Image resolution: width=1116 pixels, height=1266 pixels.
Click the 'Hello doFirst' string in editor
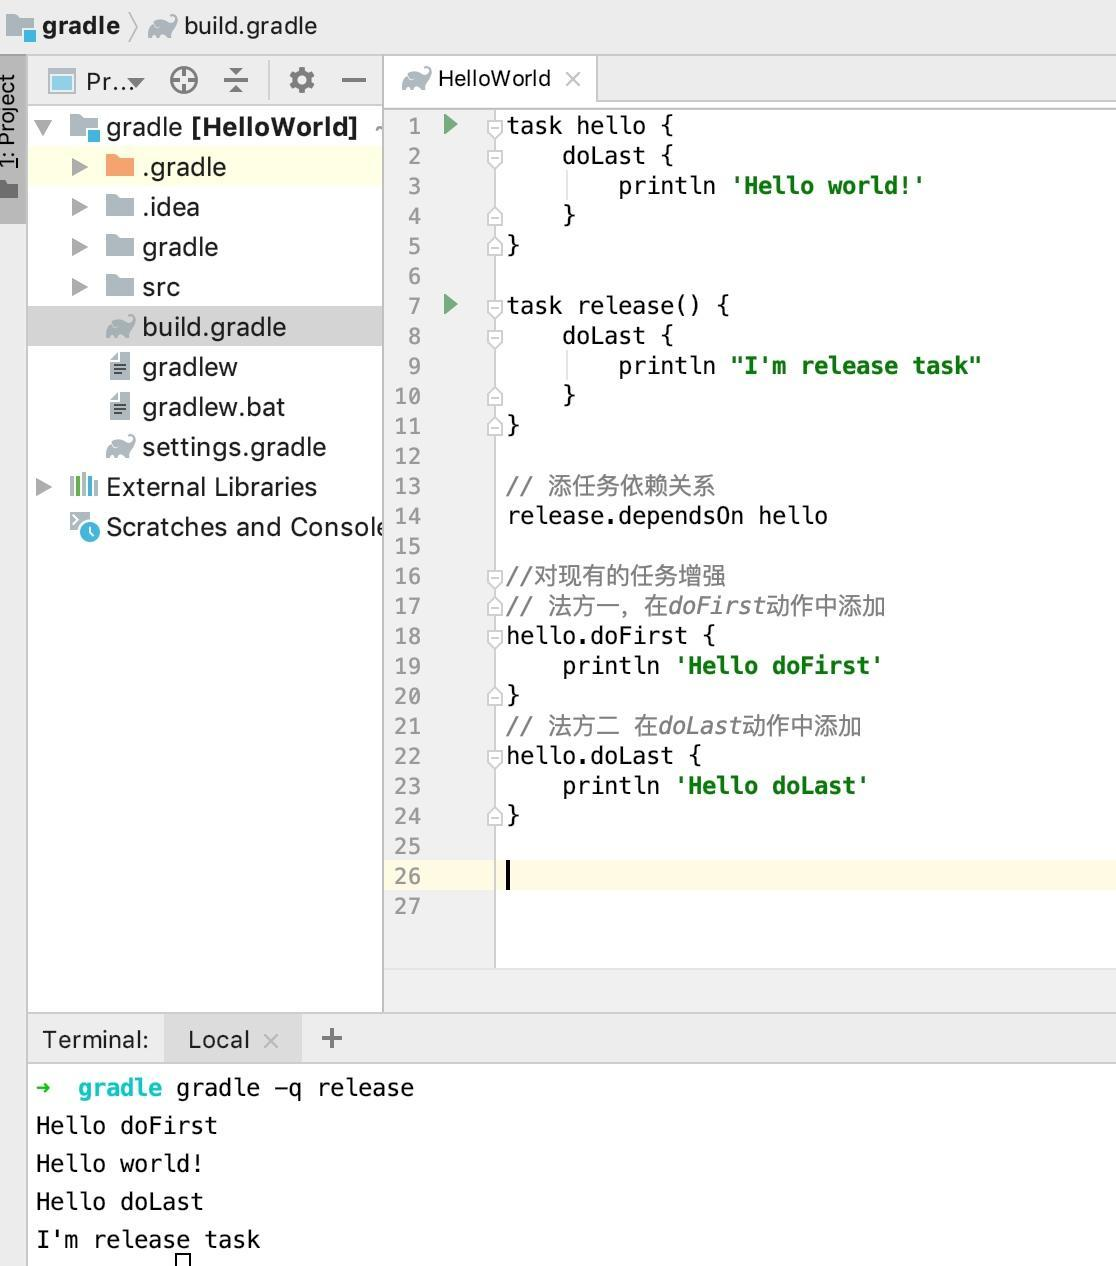779,666
